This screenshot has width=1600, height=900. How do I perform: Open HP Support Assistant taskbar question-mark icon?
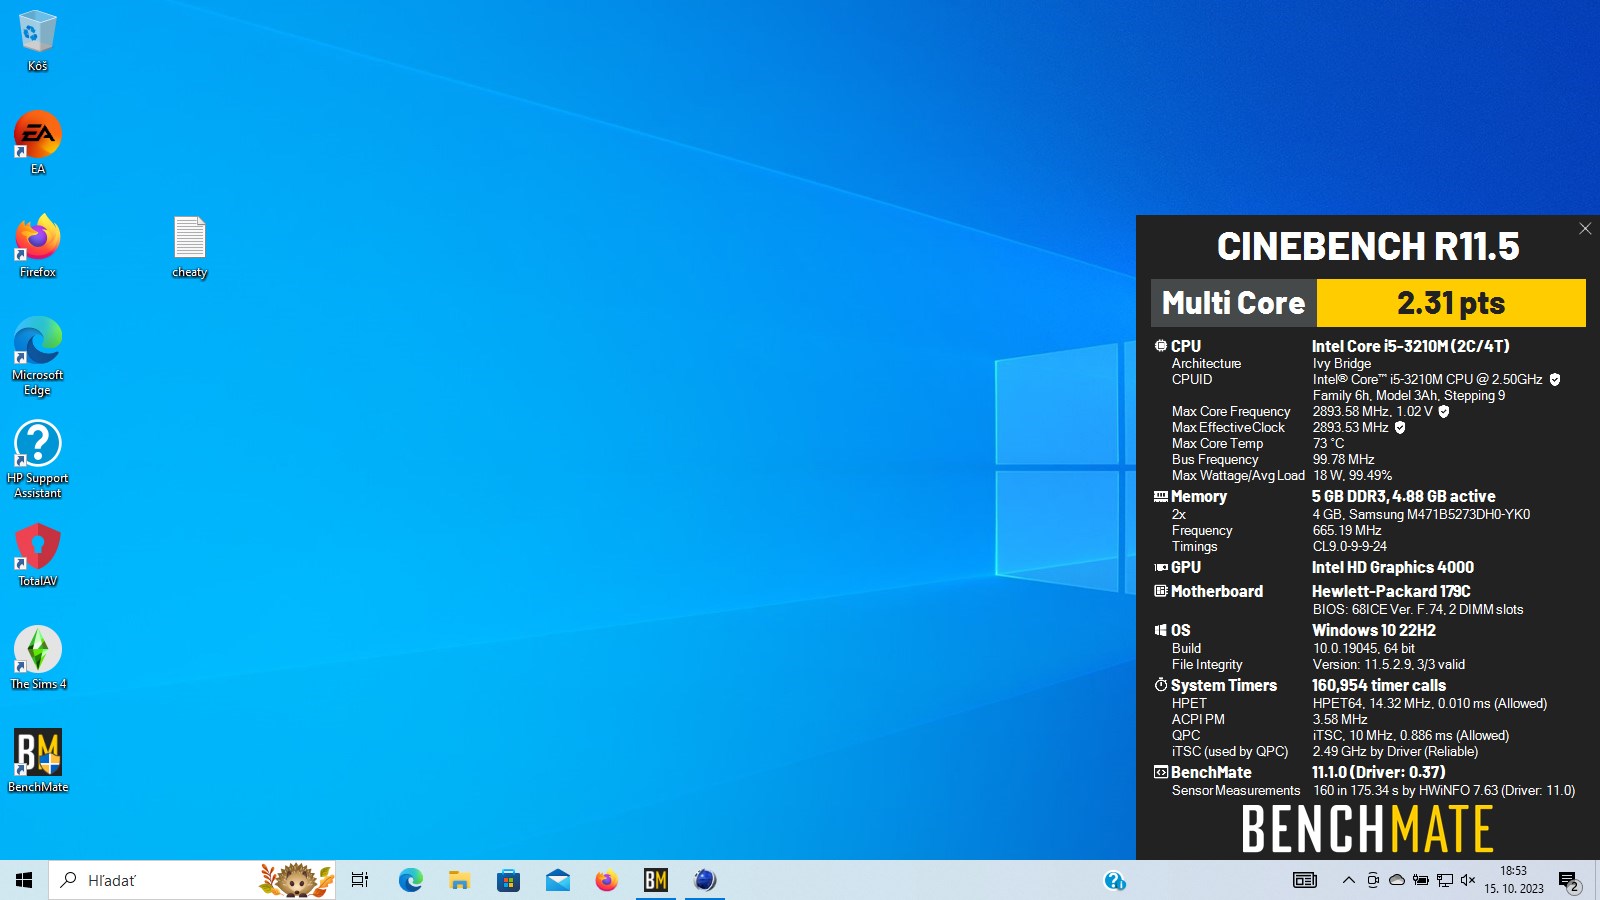1115,880
